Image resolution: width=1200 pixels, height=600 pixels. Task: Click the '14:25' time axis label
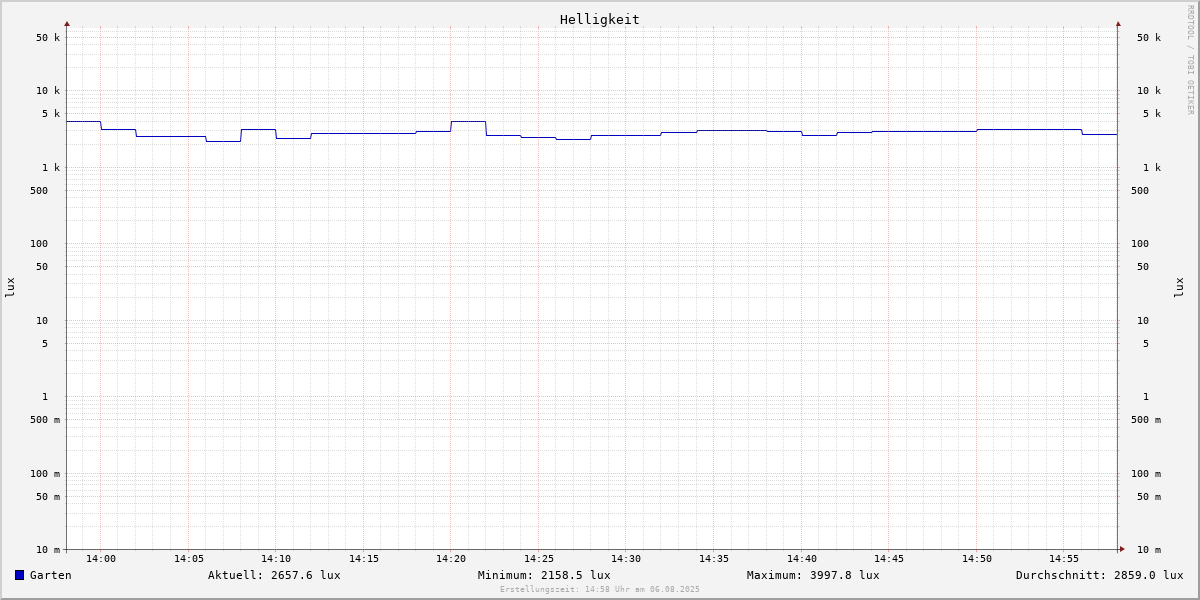click(x=539, y=559)
